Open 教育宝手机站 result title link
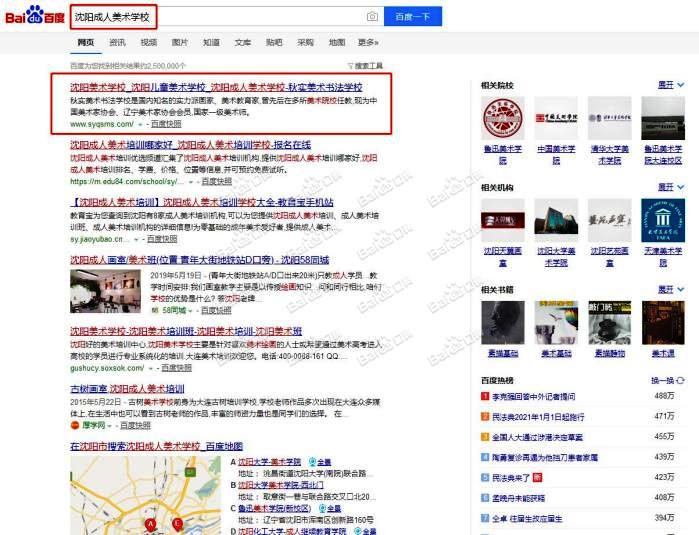699x535 pixels. click(x=201, y=202)
